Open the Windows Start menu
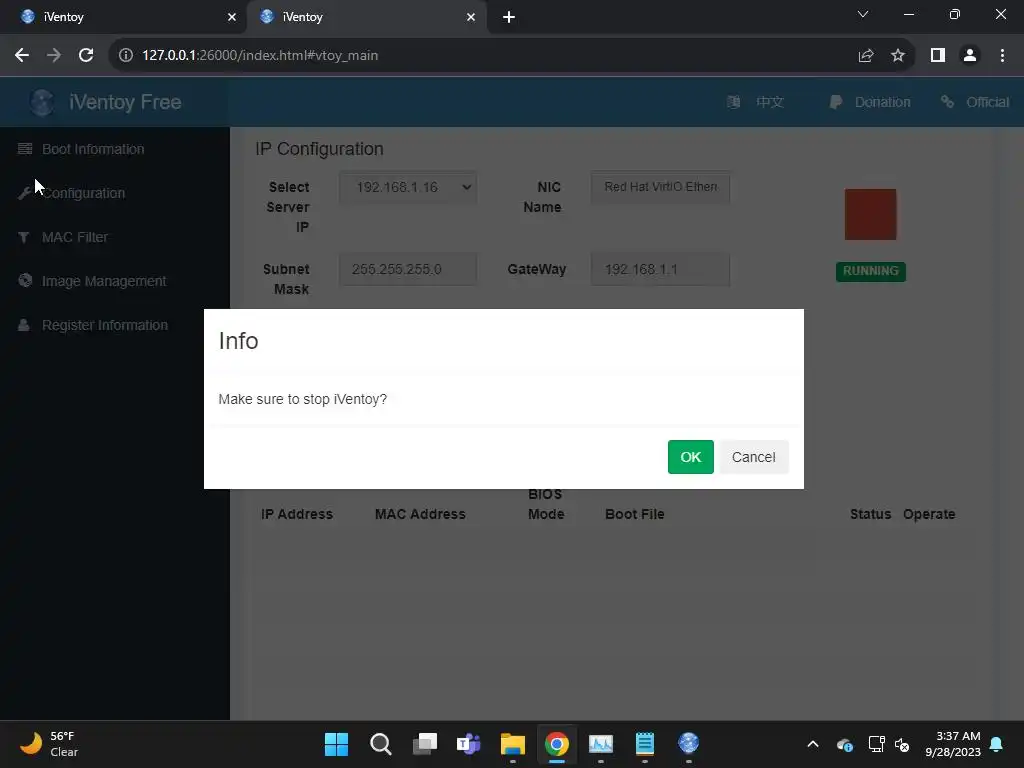 tap(336, 744)
